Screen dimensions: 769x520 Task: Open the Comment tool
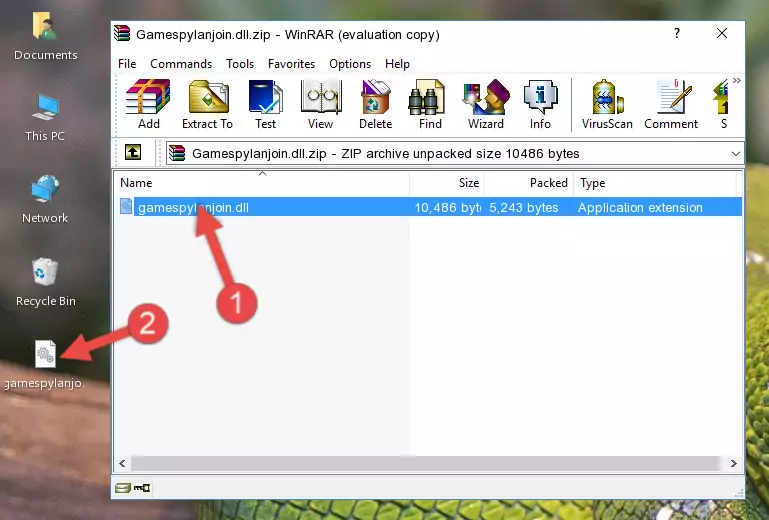(x=671, y=104)
